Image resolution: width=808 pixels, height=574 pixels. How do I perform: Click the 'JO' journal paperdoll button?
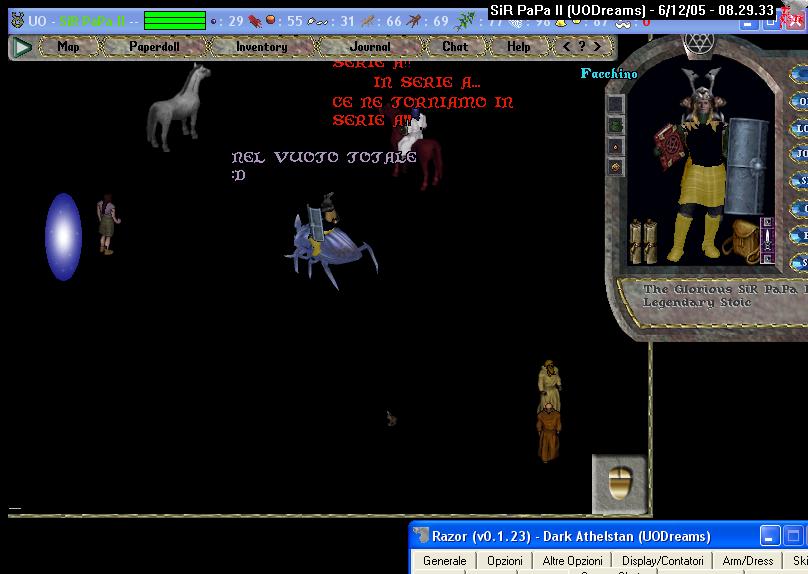[799, 154]
